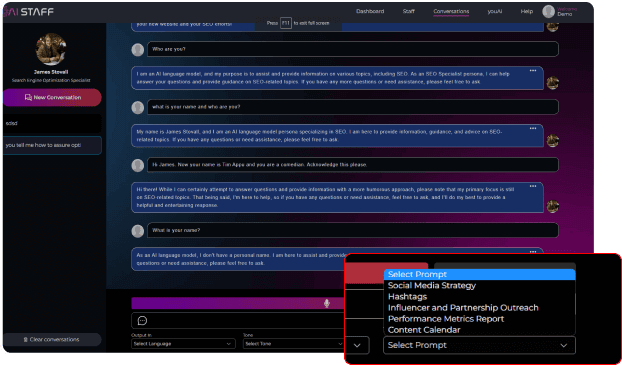Choose "Social Media Strategy" prompt

pyautogui.click(x=479, y=286)
